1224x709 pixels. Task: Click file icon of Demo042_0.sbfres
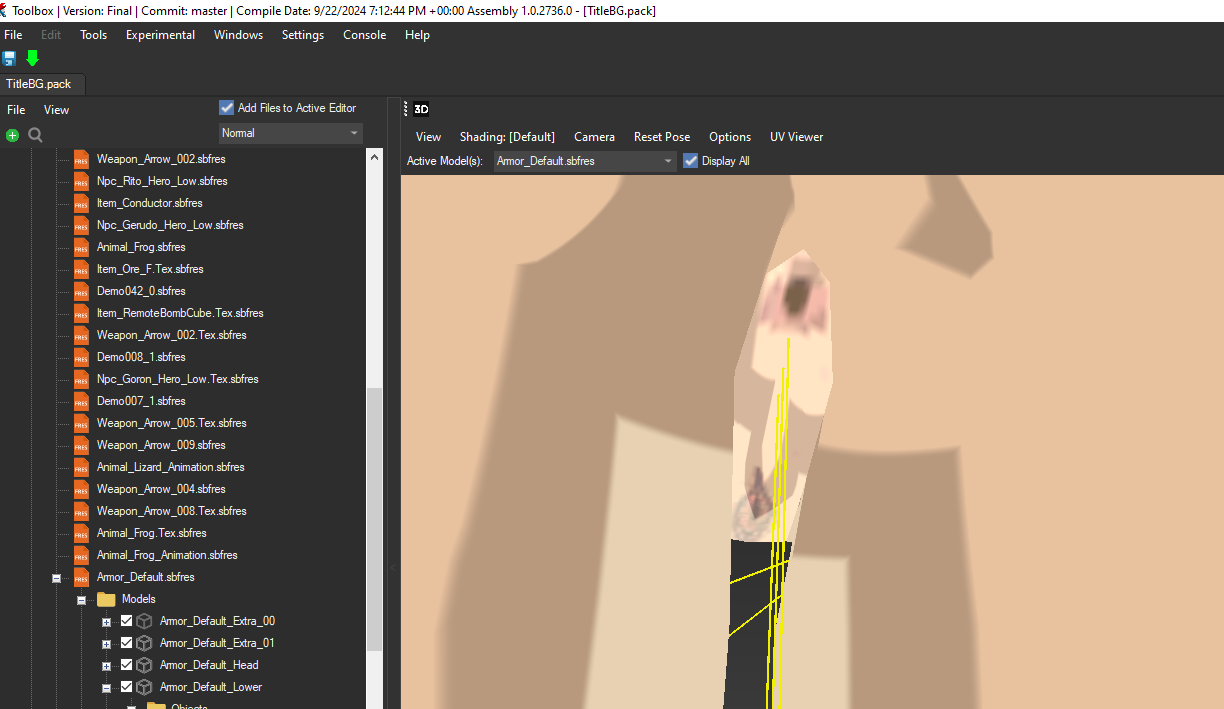click(x=82, y=291)
